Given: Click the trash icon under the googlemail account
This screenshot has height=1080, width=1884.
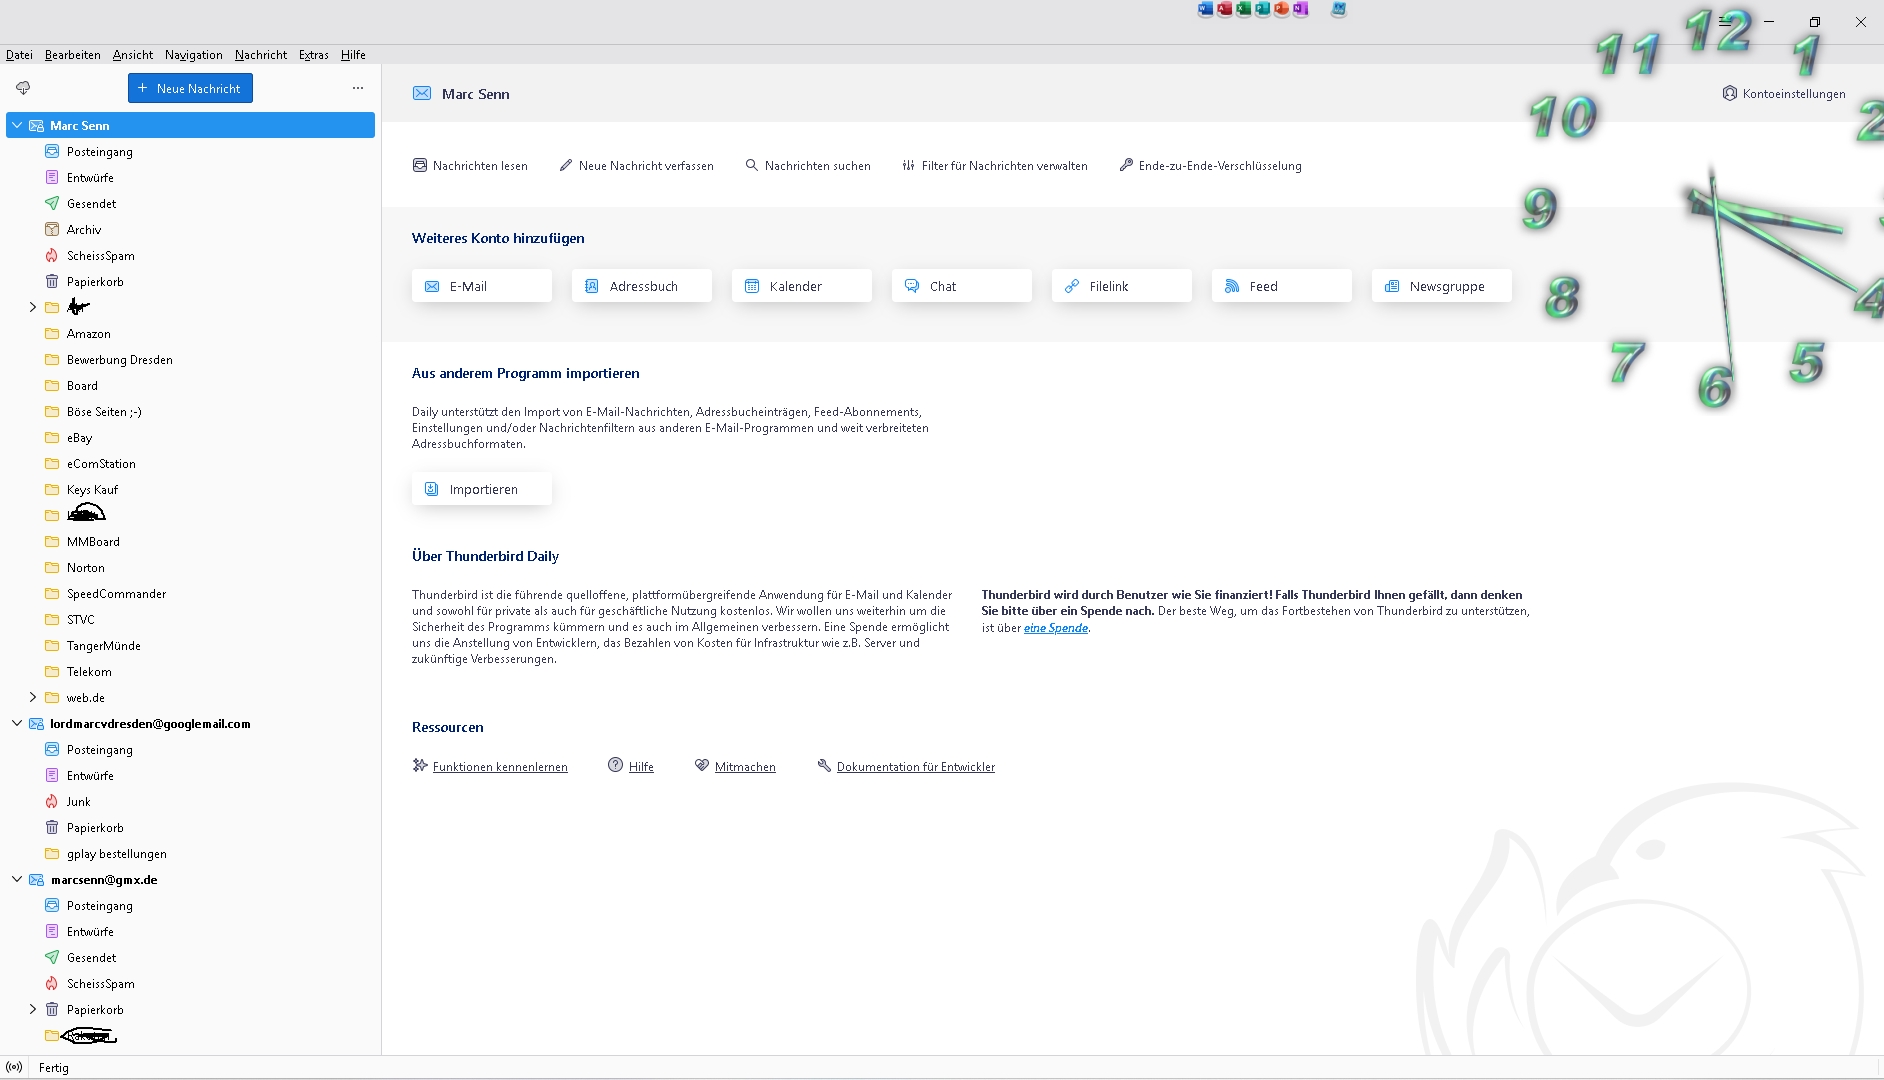Looking at the screenshot, I should (x=52, y=827).
